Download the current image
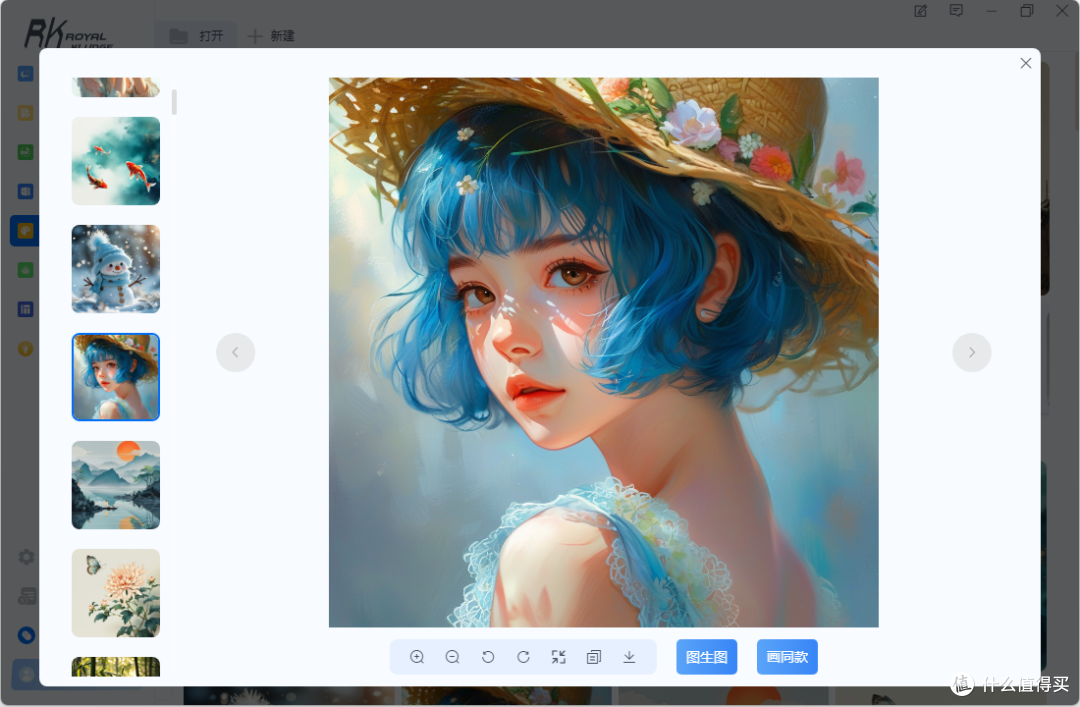 (x=629, y=657)
